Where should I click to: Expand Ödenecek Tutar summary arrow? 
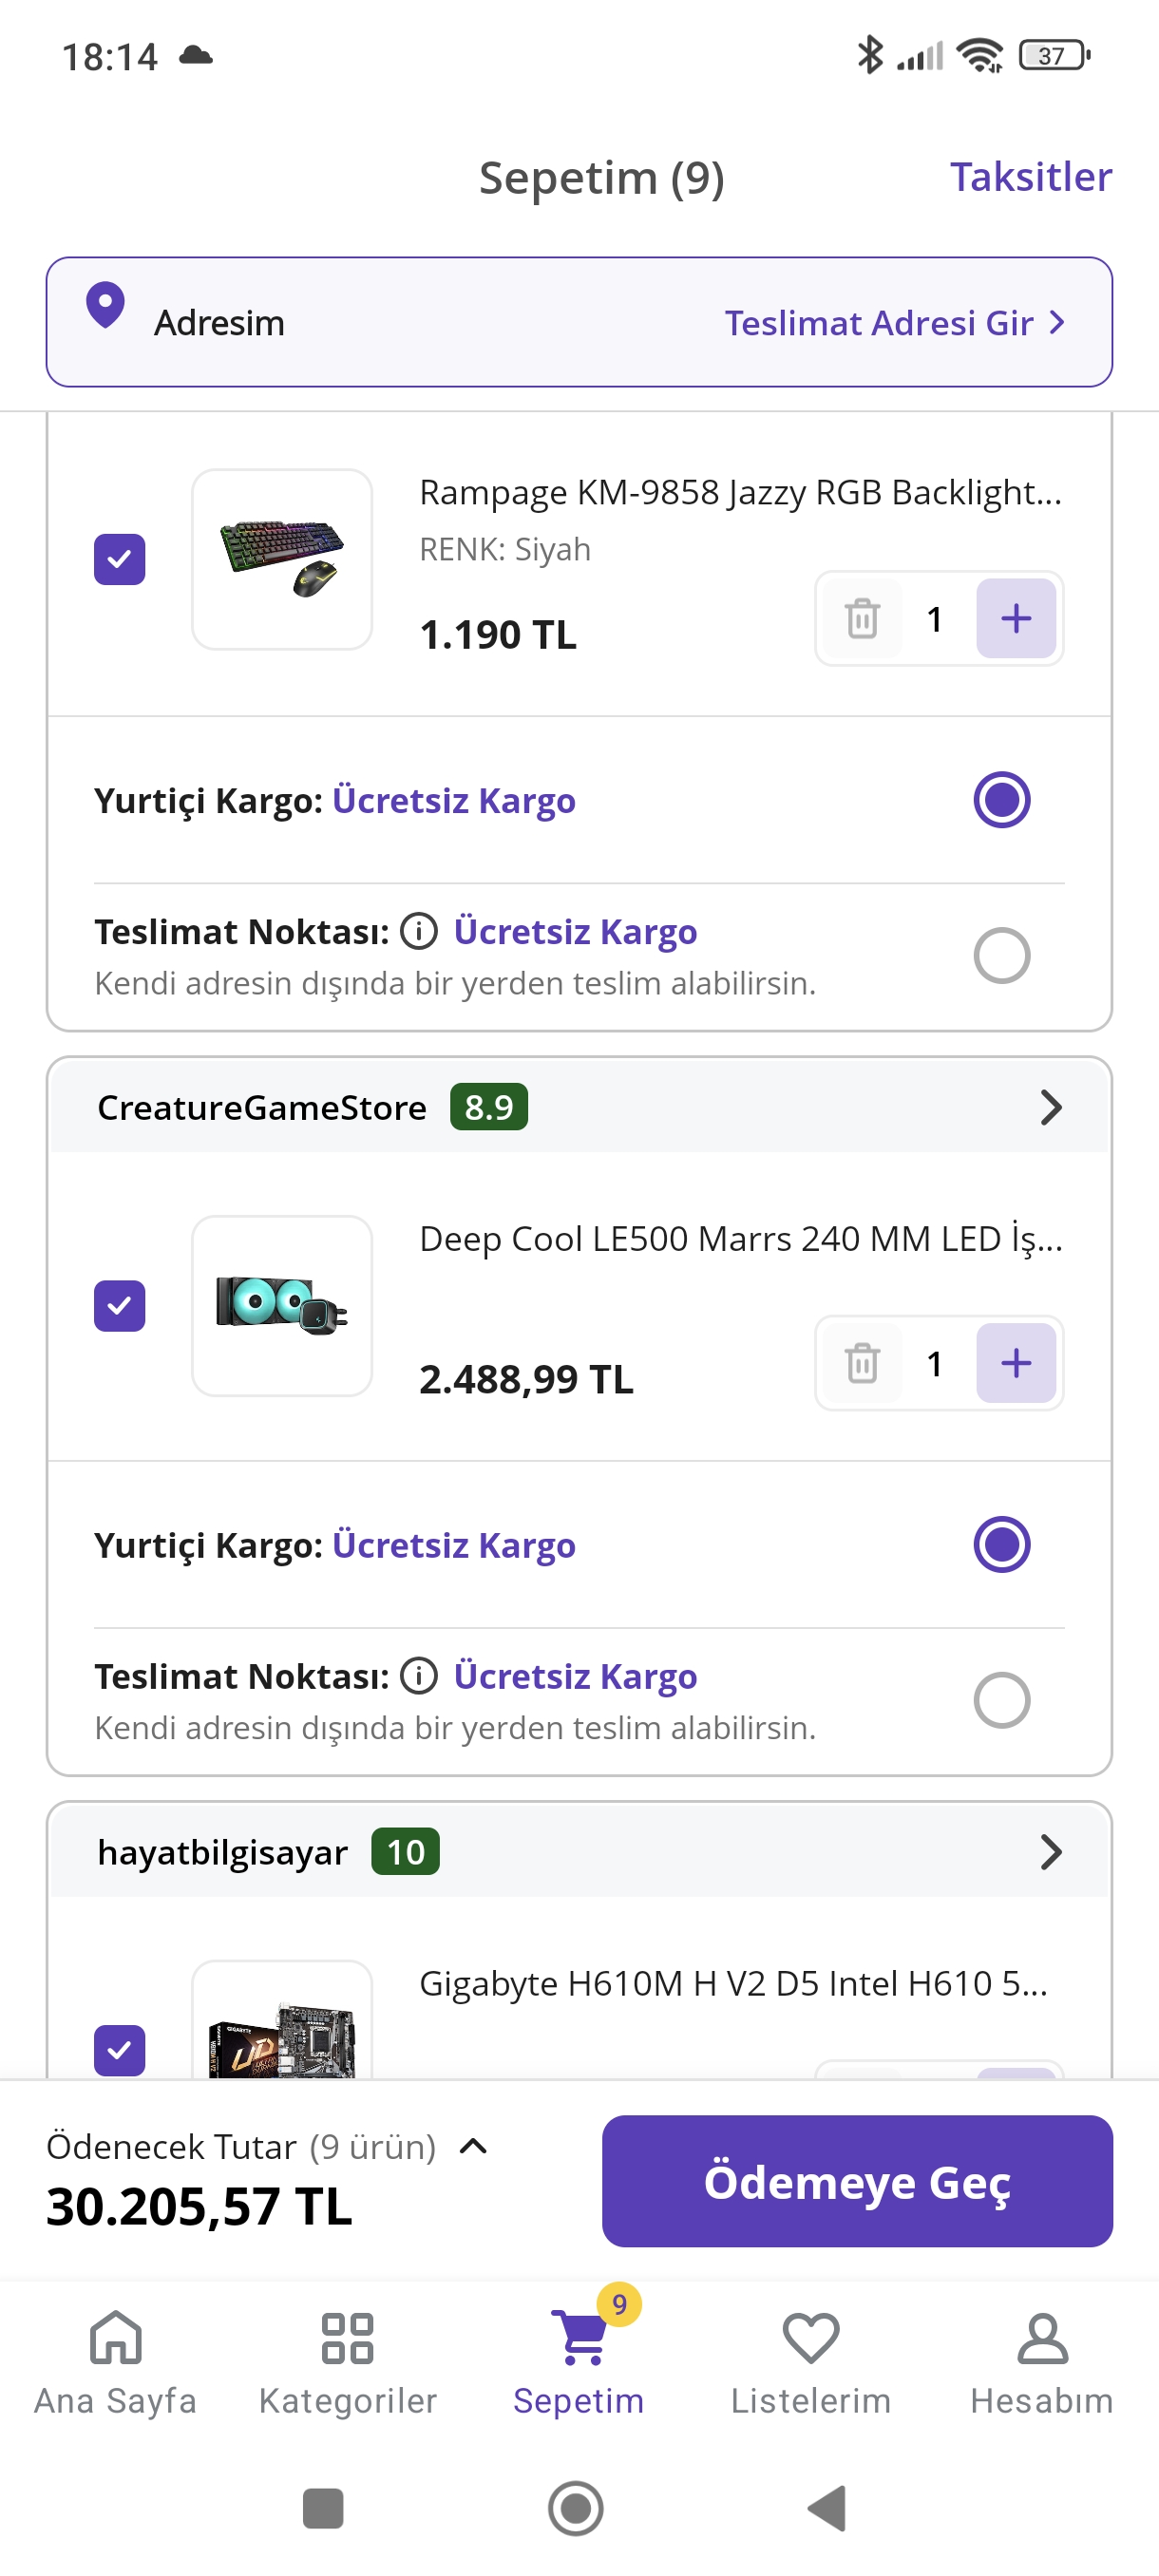pos(473,2146)
